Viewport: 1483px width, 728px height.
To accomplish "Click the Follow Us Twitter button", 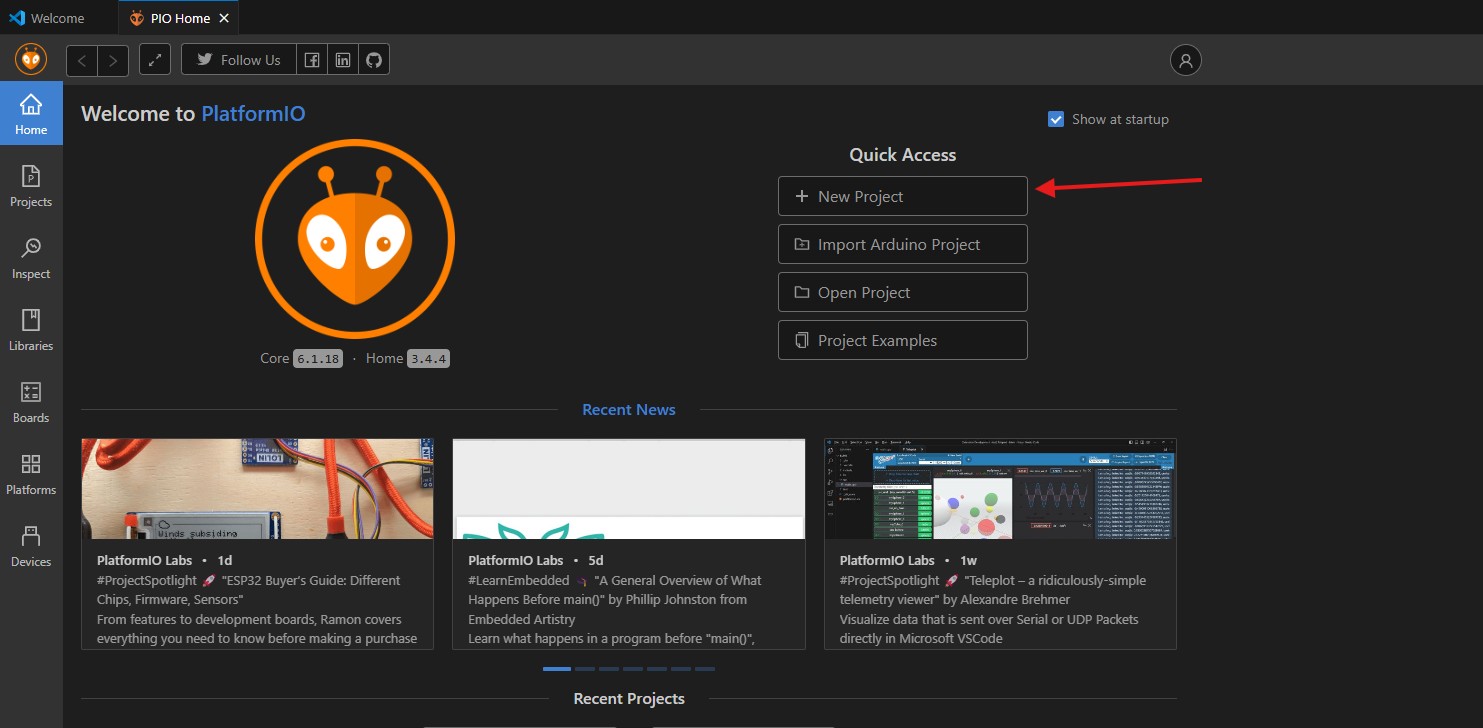I will click(x=239, y=60).
